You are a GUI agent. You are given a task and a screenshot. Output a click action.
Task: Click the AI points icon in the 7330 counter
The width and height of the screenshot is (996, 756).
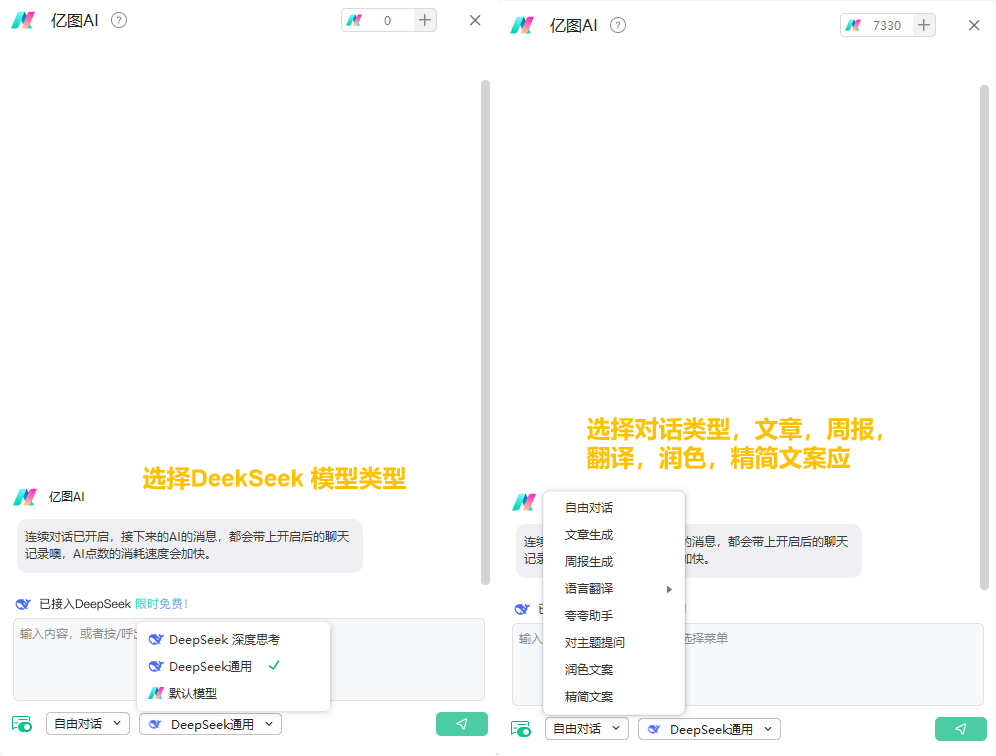point(855,25)
